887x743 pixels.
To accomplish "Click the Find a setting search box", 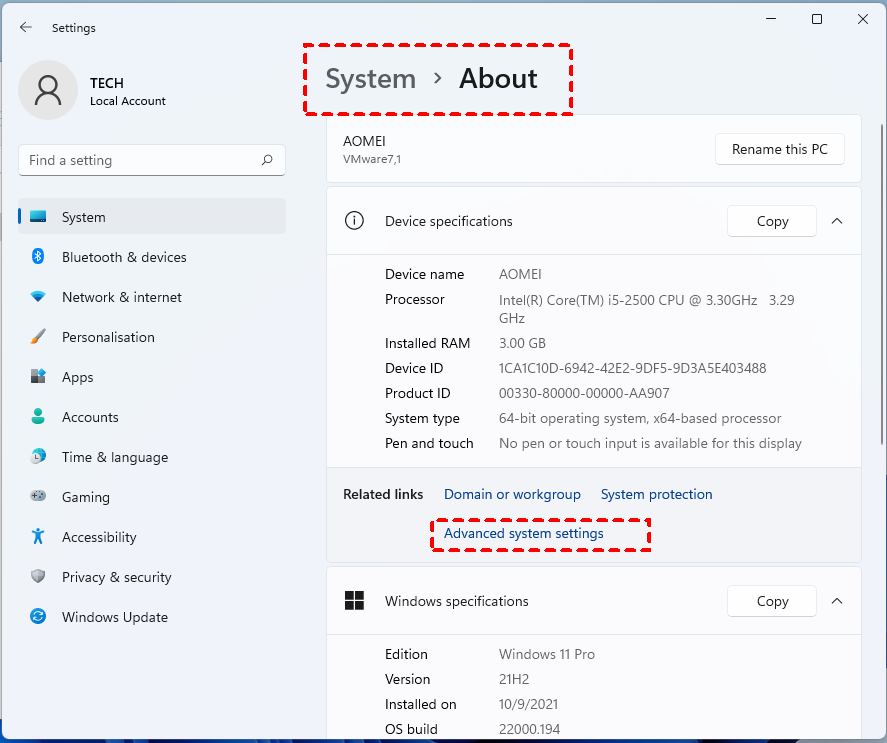I will tap(140, 160).
